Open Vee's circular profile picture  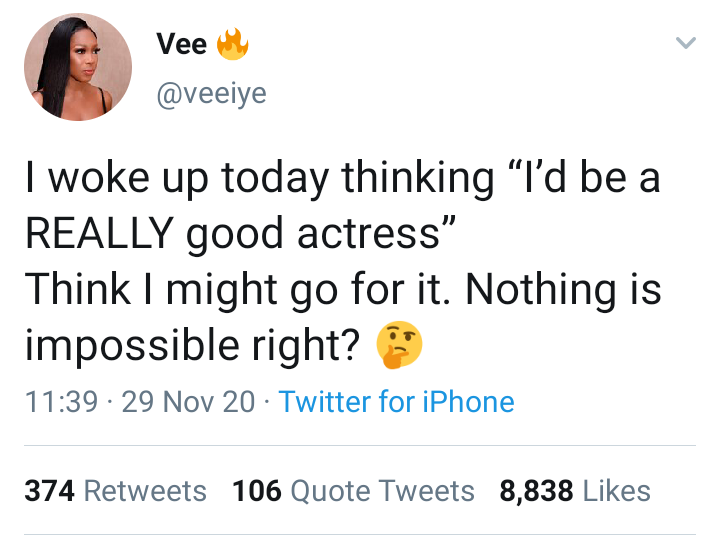click(x=78, y=67)
